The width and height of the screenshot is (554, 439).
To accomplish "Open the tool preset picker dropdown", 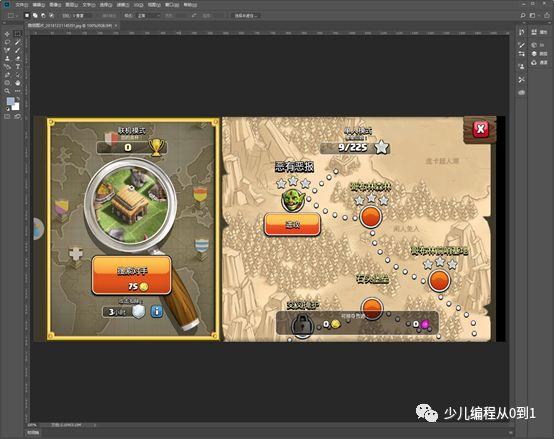I will (x=13, y=16).
